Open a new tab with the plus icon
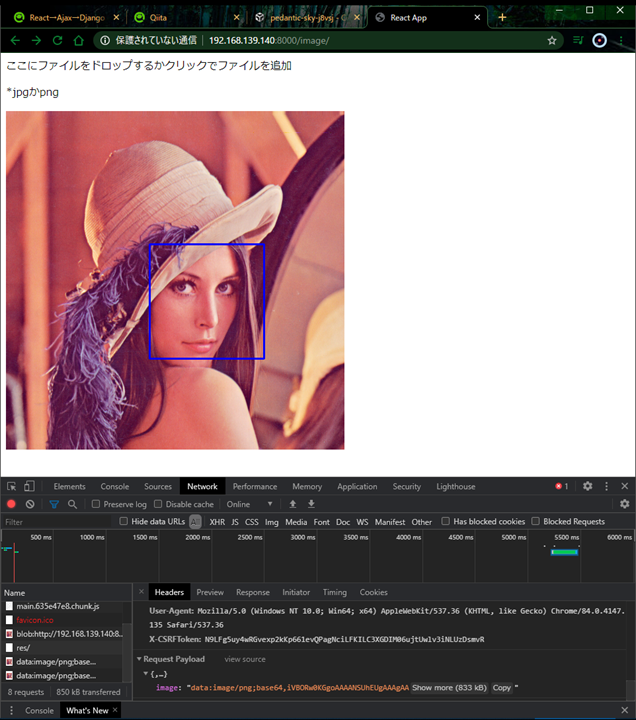 [502, 17]
